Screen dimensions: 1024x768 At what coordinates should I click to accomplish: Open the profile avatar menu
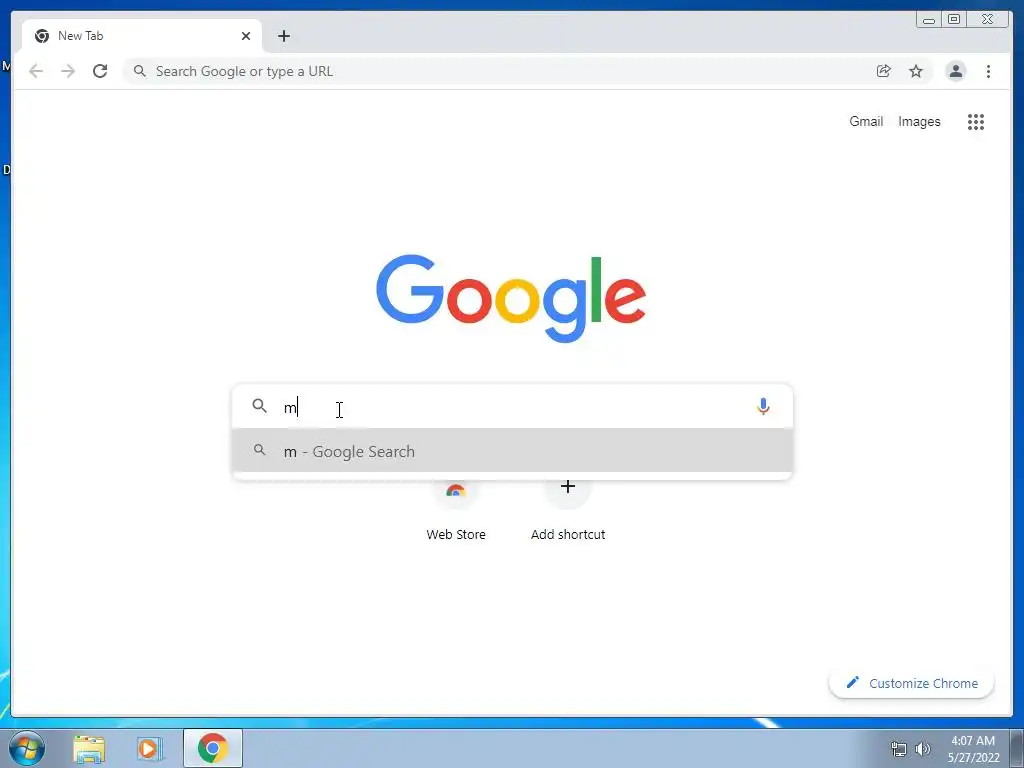click(x=955, y=71)
